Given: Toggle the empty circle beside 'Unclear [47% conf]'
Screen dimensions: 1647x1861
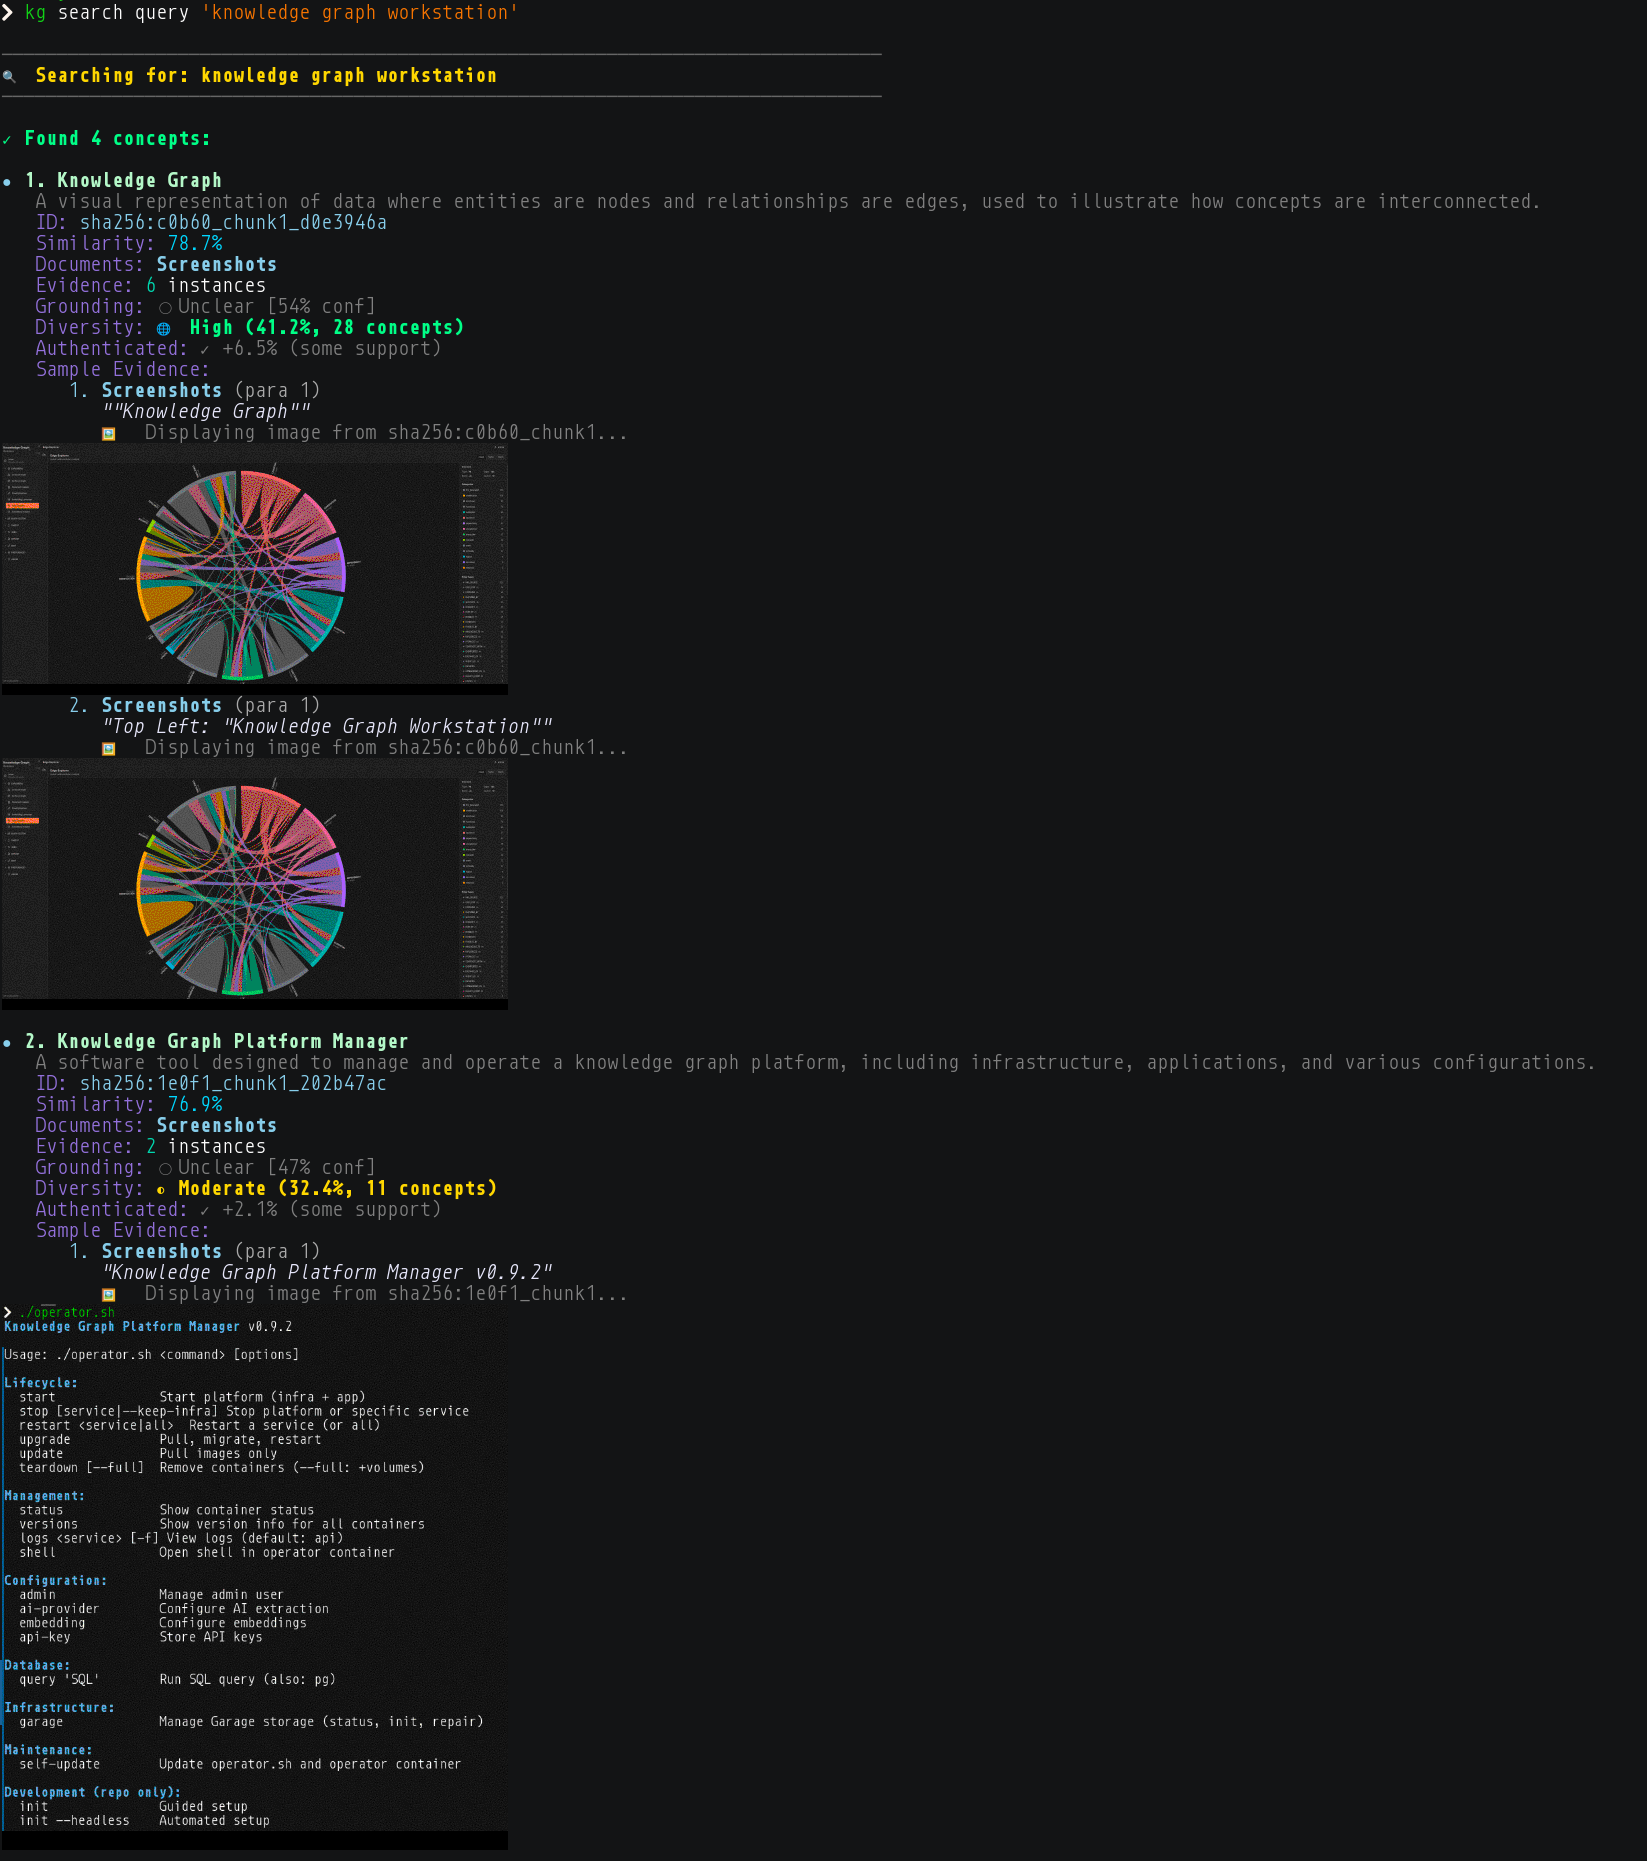Looking at the screenshot, I should pyautogui.click(x=166, y=1167).
